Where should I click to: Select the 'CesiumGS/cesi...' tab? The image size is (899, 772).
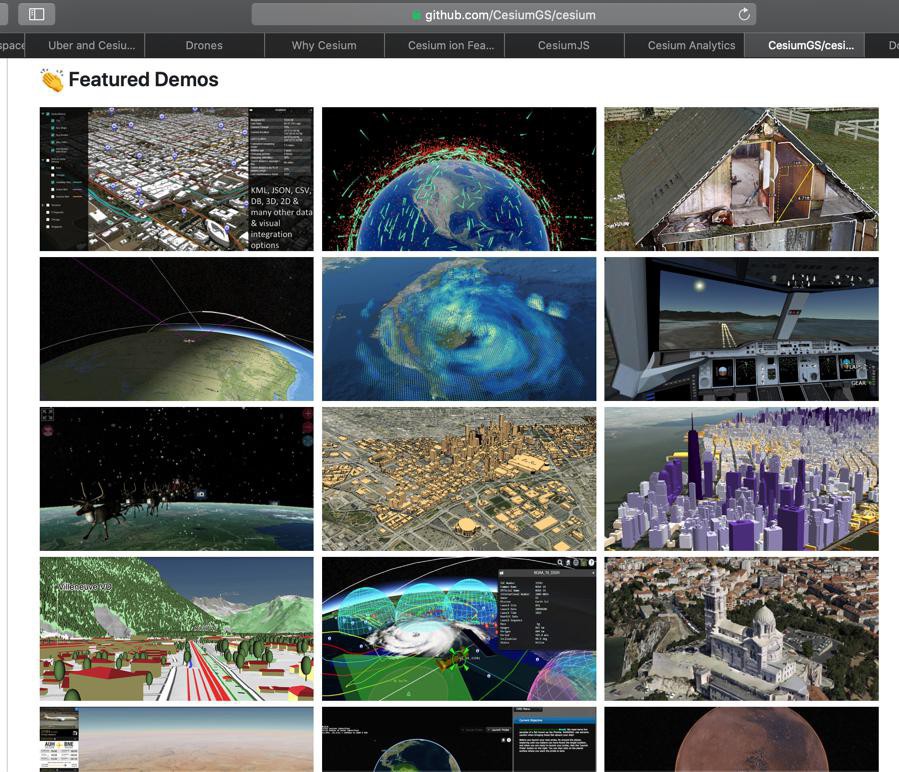point(804,45)
